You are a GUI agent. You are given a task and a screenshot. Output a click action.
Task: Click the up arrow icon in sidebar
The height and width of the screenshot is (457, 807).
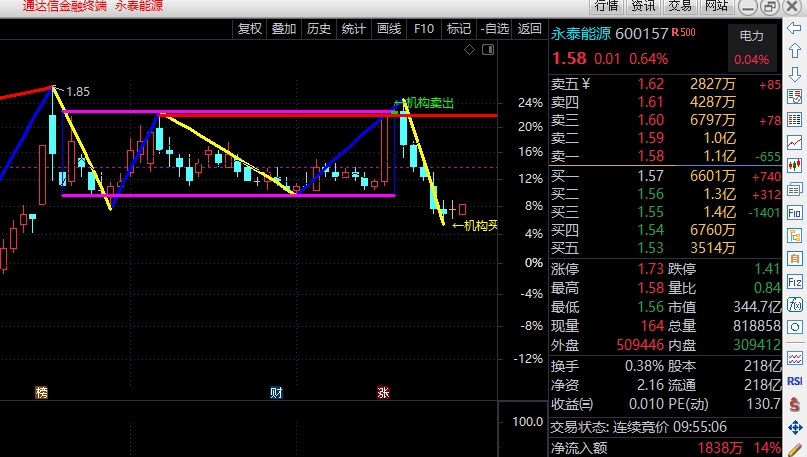[795, 50]
